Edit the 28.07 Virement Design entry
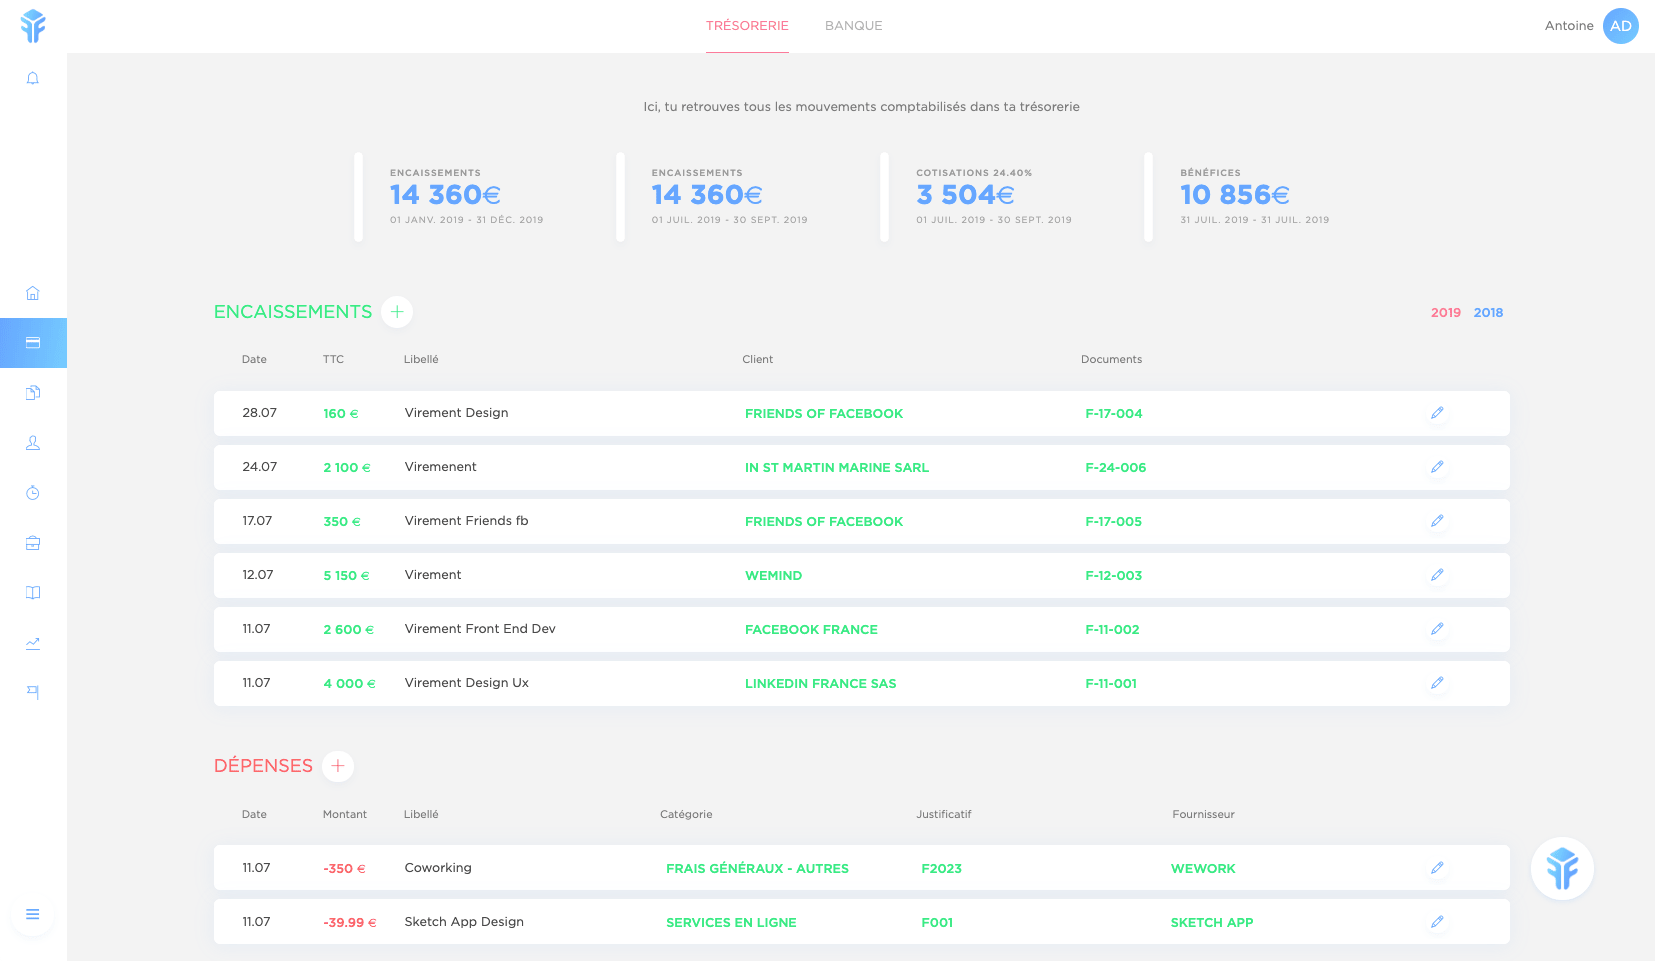Image resolution: width=1655 pixels, height=961 pixels. pyautogui.click(x=1437, y=413)
